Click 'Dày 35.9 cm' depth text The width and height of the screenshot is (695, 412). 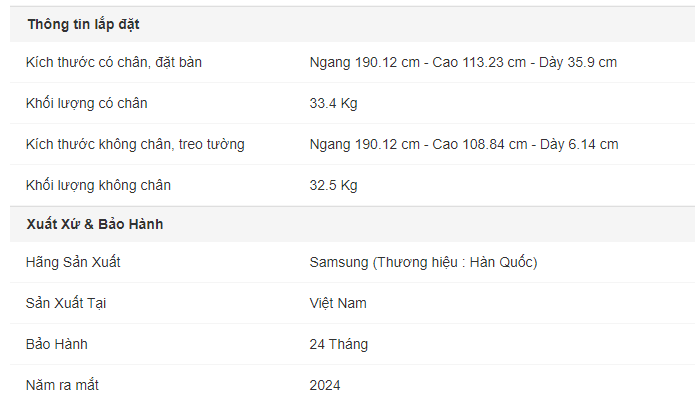pos(578,62)
